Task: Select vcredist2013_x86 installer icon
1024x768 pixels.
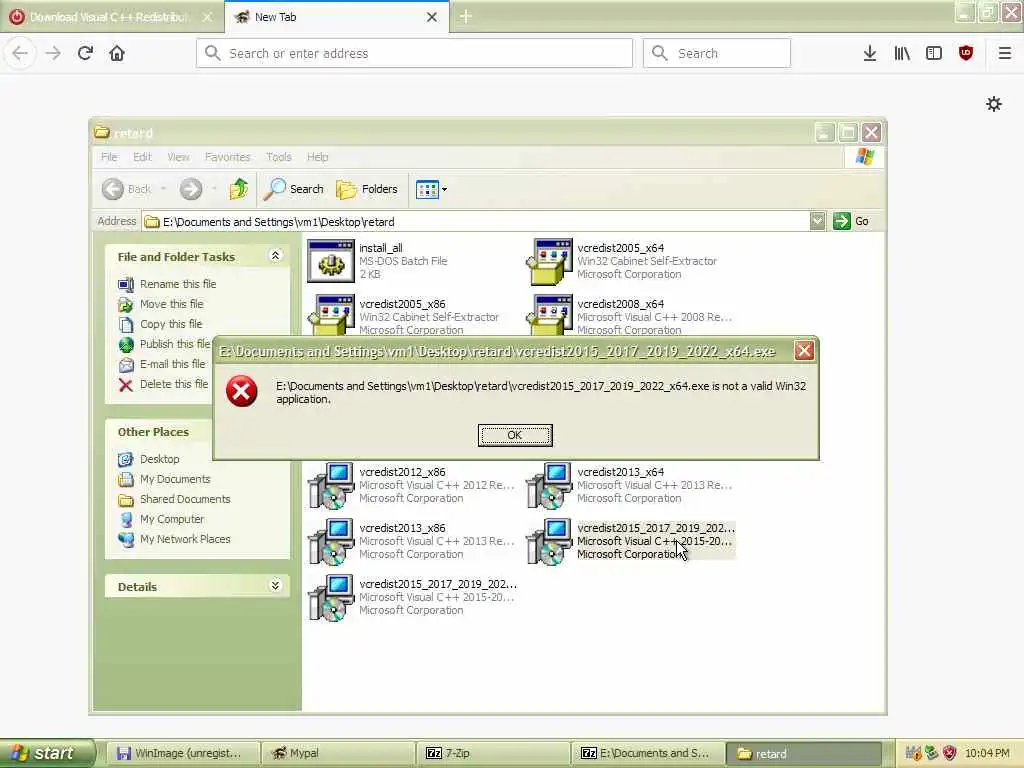Action: tap(331, 541)
